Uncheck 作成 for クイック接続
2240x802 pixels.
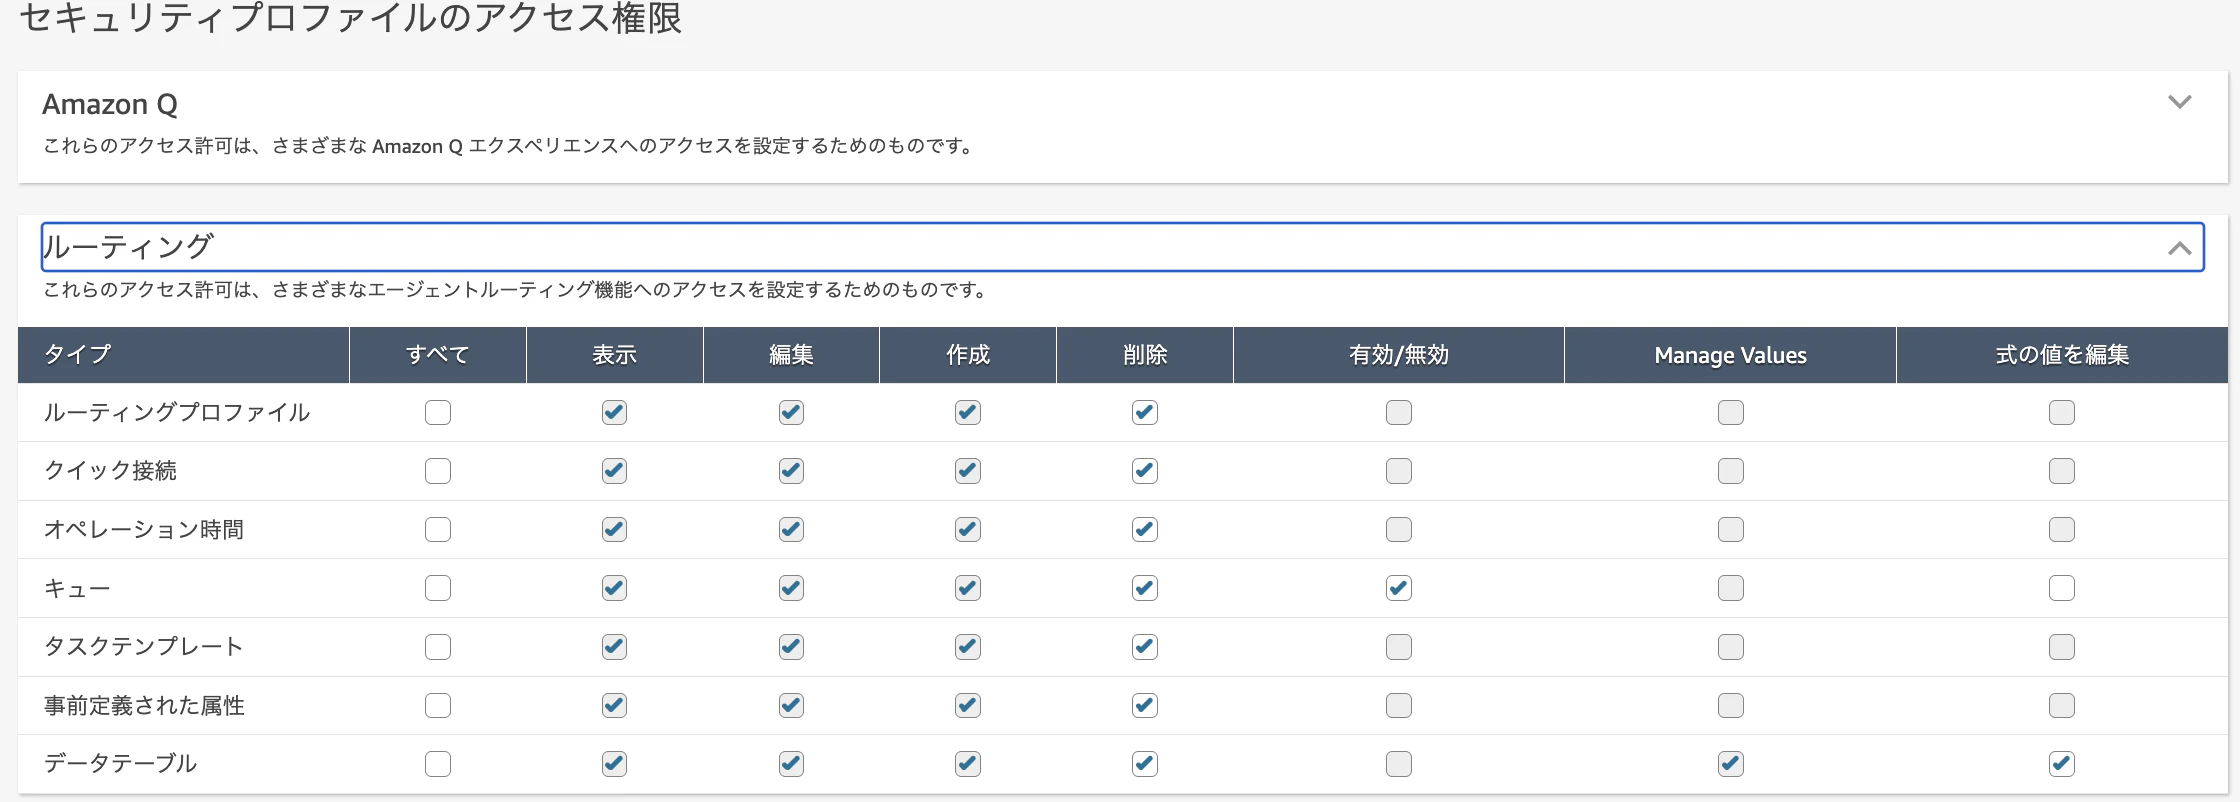click(968, 471)
